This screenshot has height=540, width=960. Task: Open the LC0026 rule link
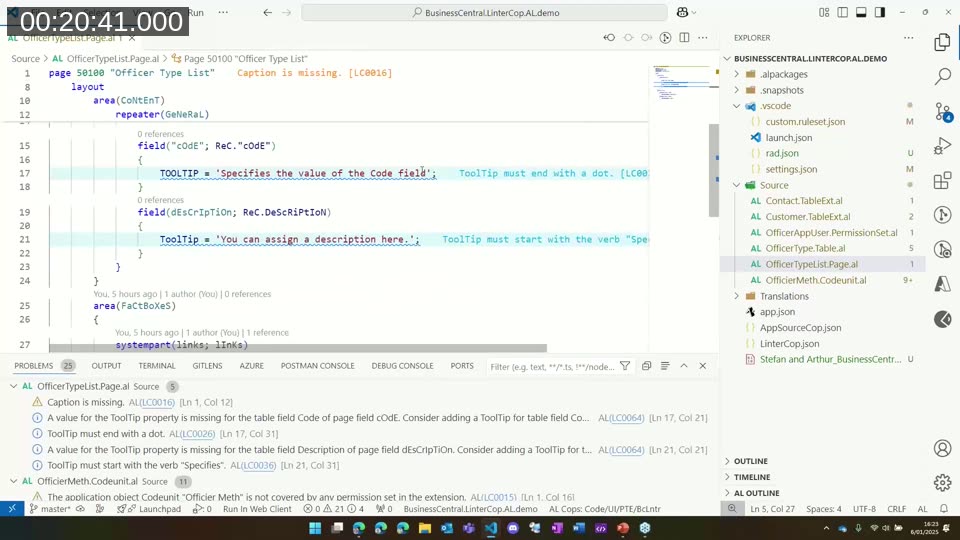coord(198,434)
